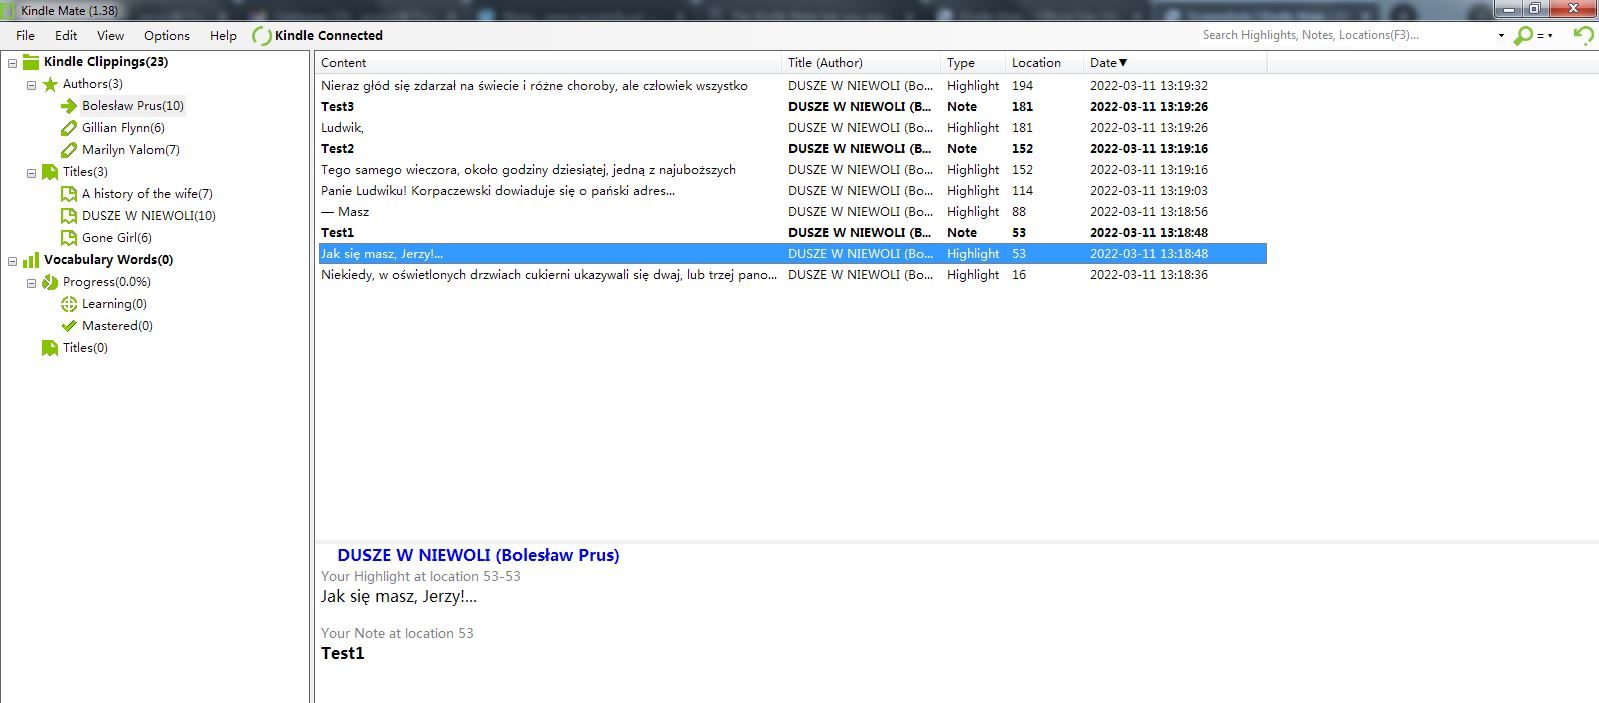Sort by the Type column header

973,63
